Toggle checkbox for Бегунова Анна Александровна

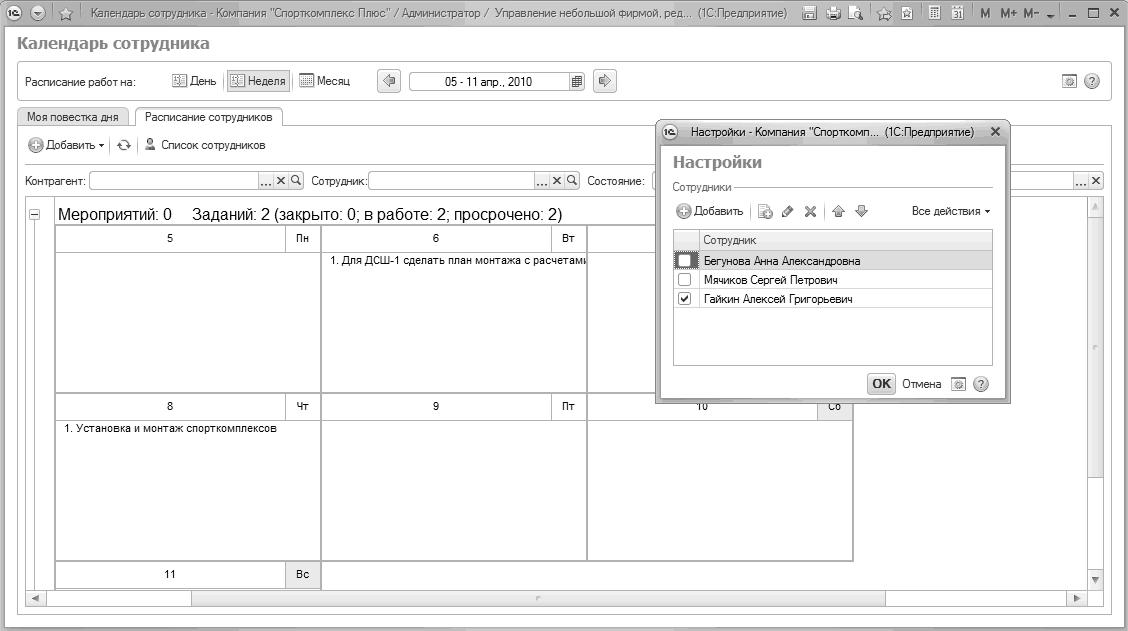pyautogui.click(x=684, y=260)
